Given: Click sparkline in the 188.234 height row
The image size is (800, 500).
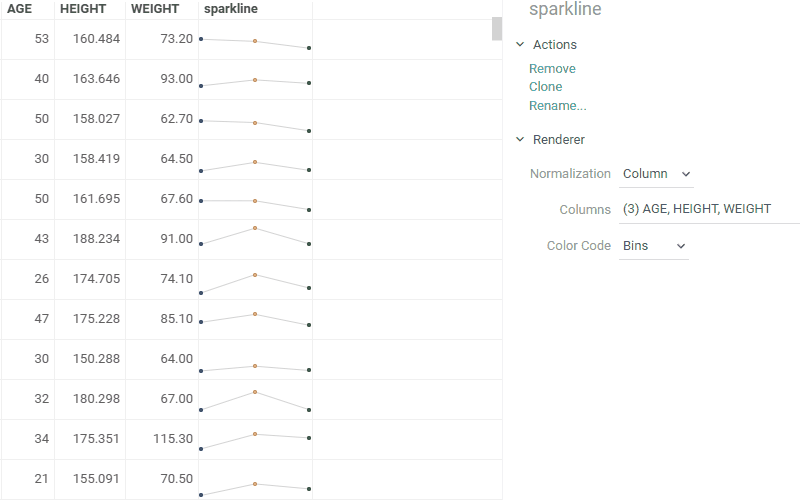Looking at the screenshot, I should (x=255, y=239).
